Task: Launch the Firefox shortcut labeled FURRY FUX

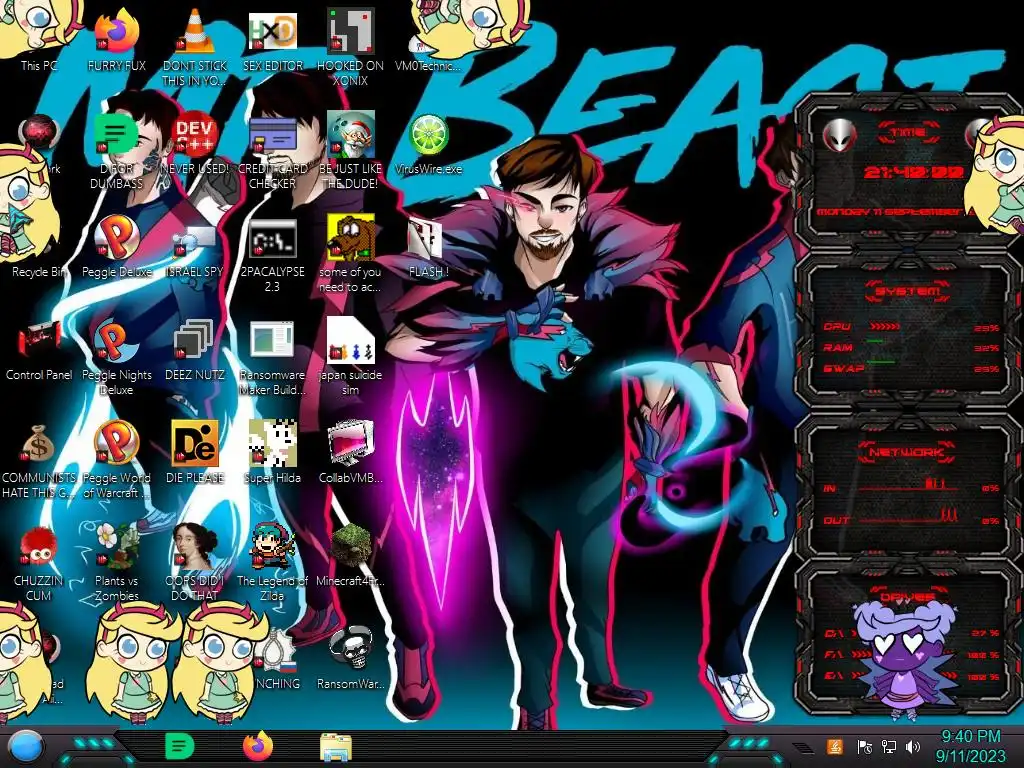Action: pyautogui.click(x=116, y=39)
